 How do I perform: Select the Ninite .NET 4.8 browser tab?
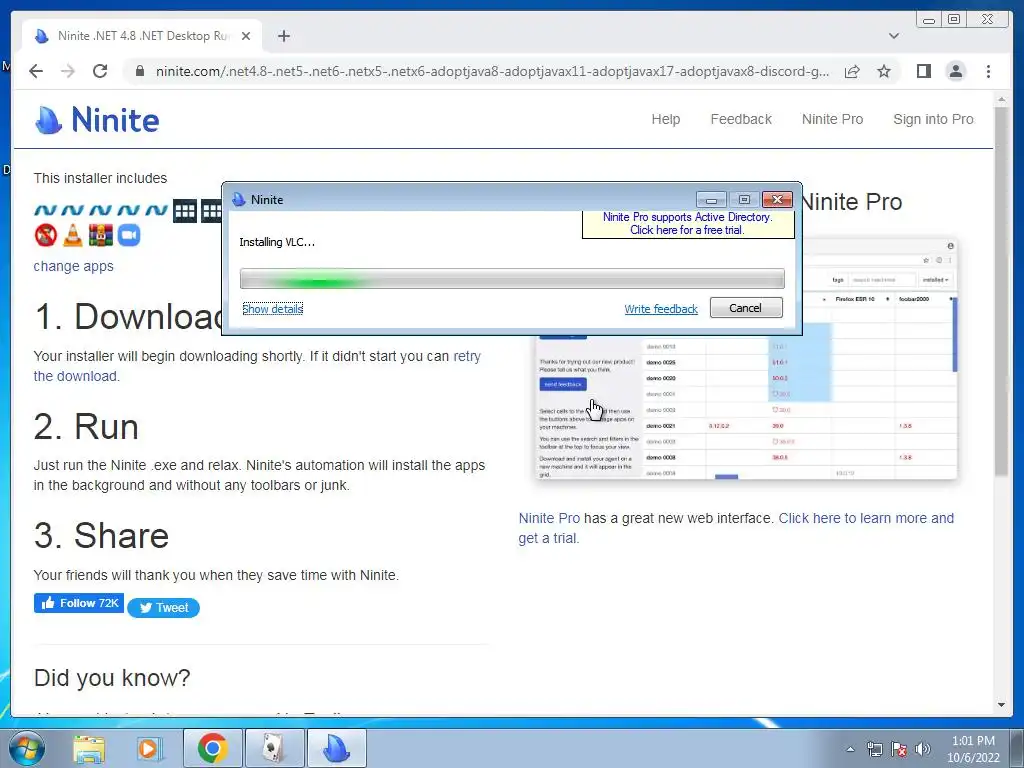pyautogui.click(x=142, y=36)
